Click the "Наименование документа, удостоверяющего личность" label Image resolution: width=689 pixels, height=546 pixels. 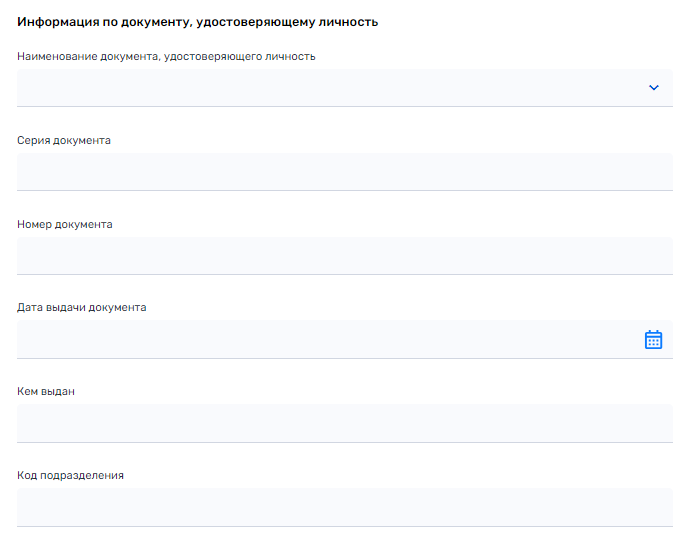click(166, 57)
